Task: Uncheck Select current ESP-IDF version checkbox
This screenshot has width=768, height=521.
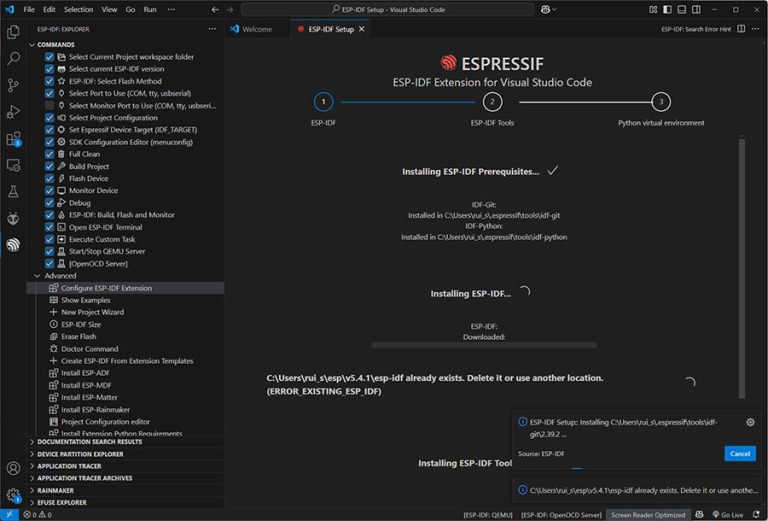Action: [x=49, y=69]
